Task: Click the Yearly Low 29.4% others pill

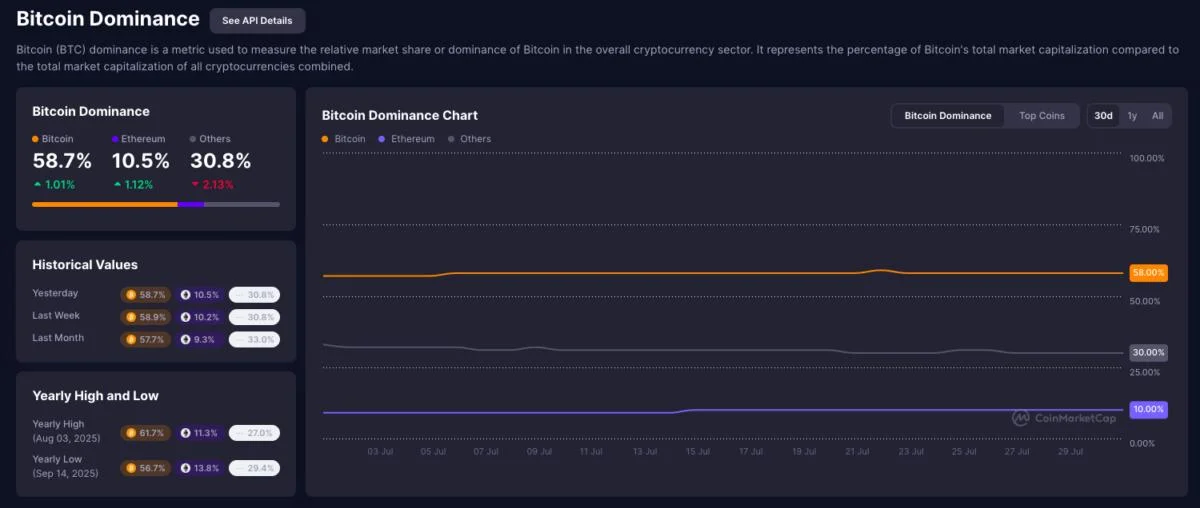Action: pos(254,468)
